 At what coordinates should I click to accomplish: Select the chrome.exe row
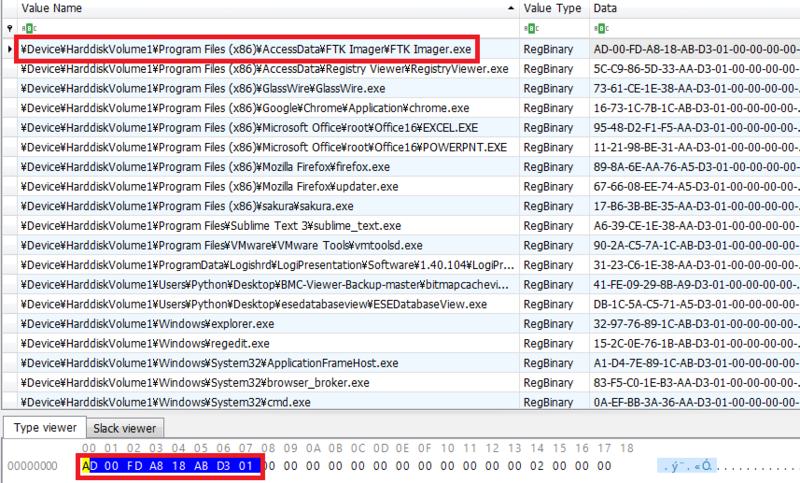401,108
